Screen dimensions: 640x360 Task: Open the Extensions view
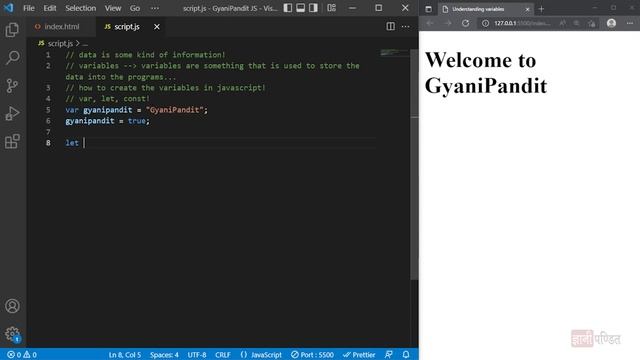[12, 141]
